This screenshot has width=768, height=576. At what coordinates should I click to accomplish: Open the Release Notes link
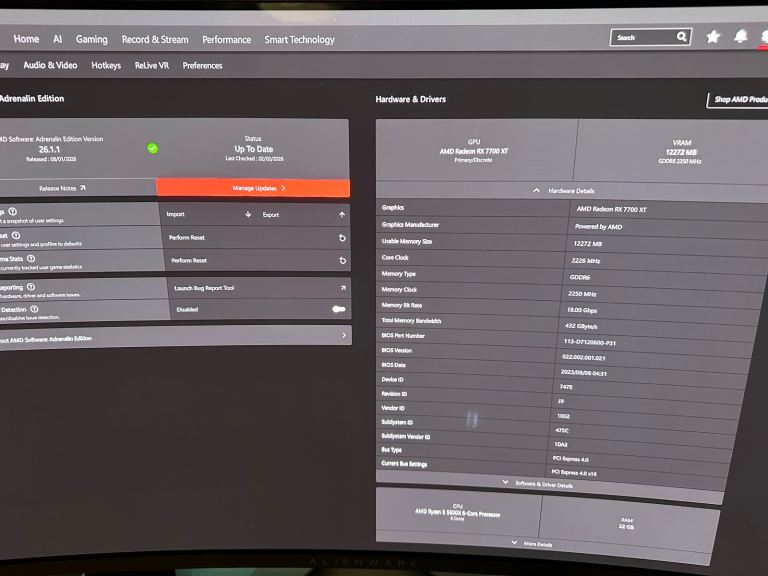click(62, 188)
